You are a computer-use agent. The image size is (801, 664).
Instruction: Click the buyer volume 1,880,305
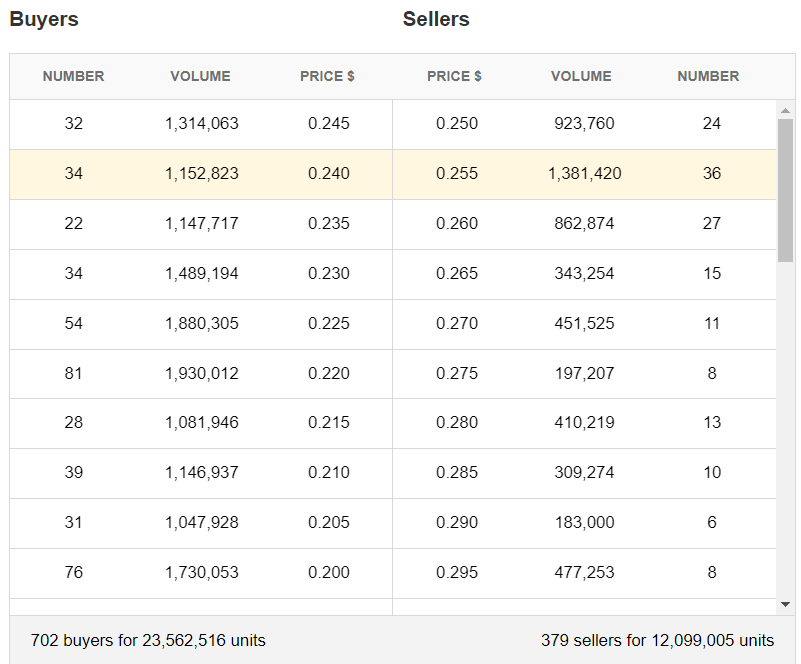coord(202,324)
